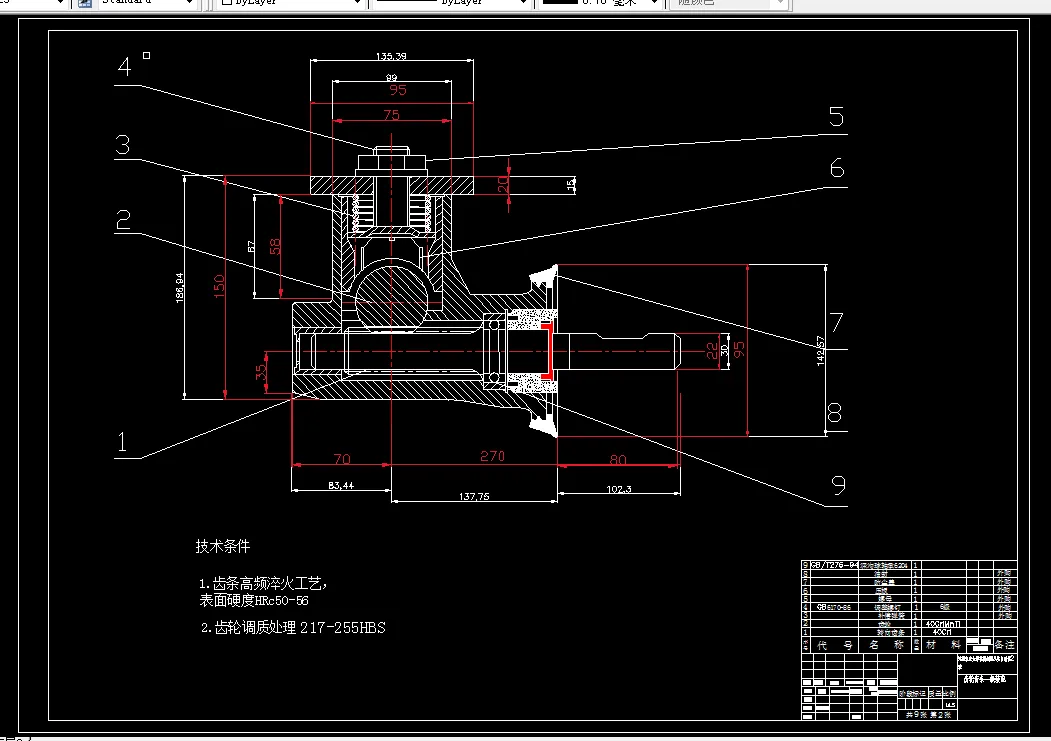Screen dimensions: 1051x741
Task: Select part callout number 2
Action: click(x=123, y=220)
